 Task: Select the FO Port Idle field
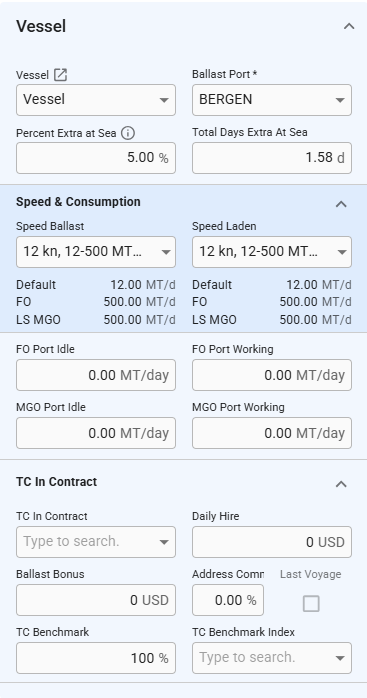[x=96, y=375]
